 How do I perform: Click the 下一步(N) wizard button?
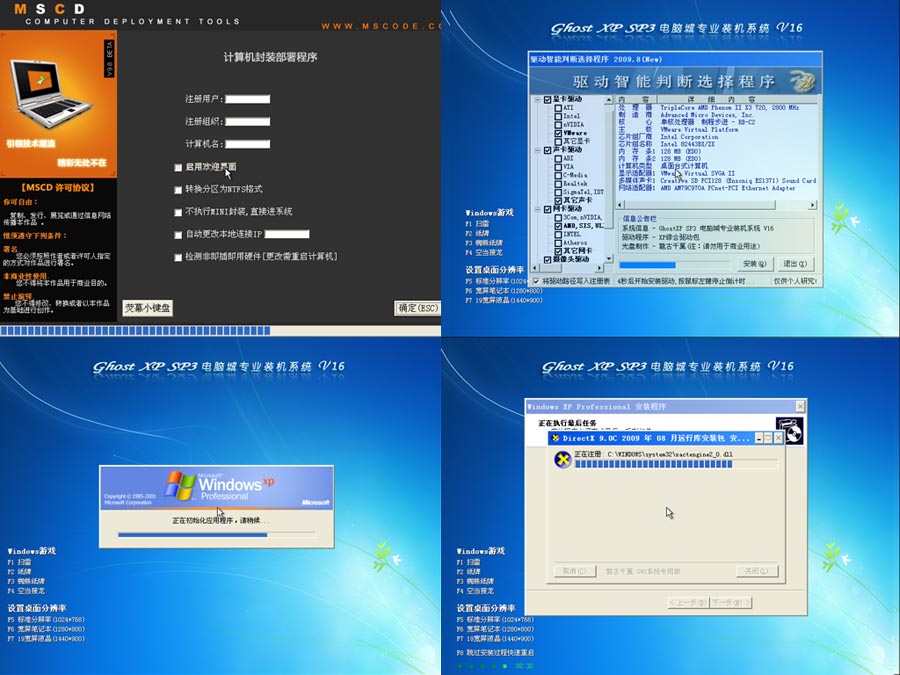(730, 602)
